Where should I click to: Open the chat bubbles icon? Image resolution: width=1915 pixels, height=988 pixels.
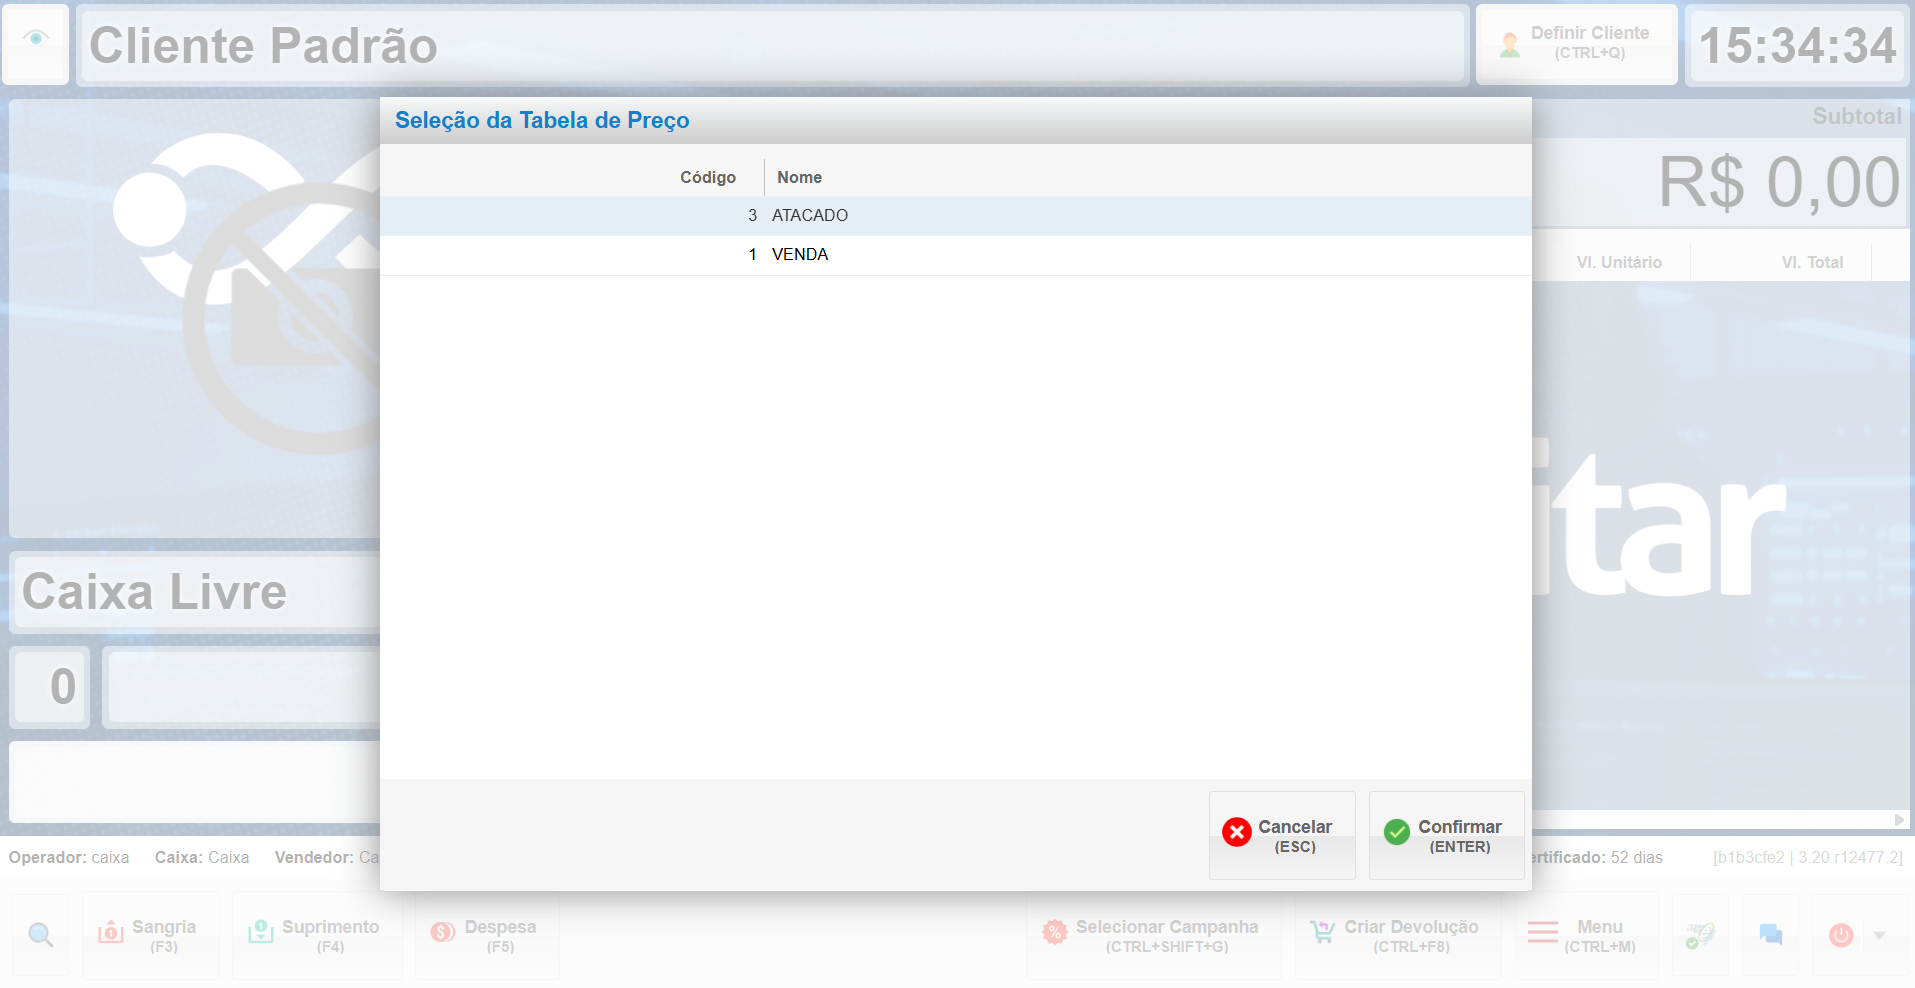(x=1770, y=935)
